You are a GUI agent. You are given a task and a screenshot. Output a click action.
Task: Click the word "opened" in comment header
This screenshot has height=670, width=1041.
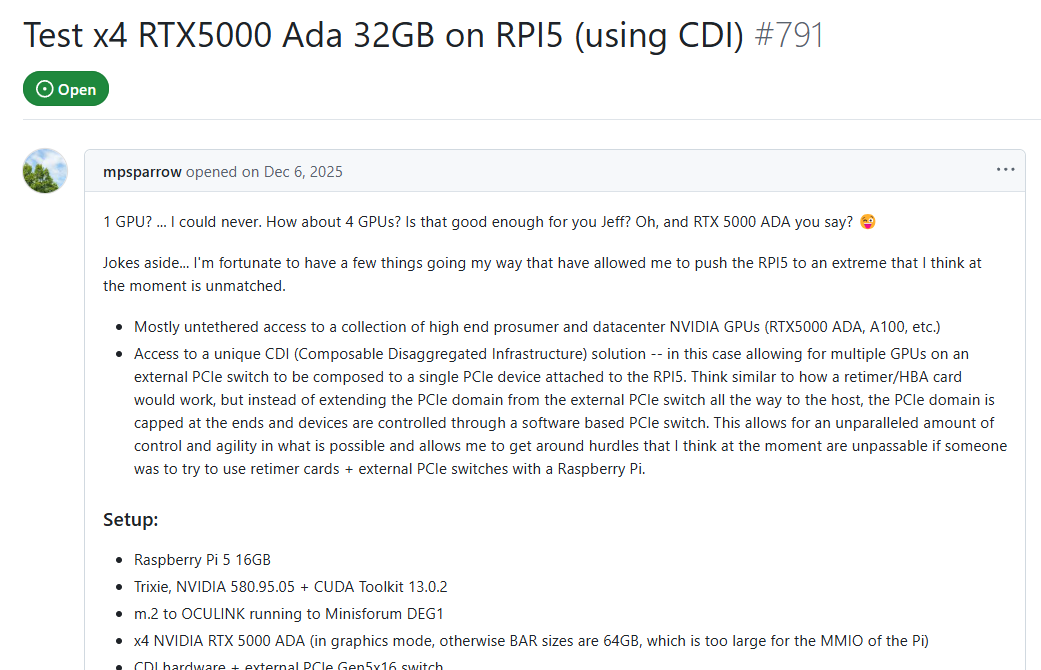point(211,172)
